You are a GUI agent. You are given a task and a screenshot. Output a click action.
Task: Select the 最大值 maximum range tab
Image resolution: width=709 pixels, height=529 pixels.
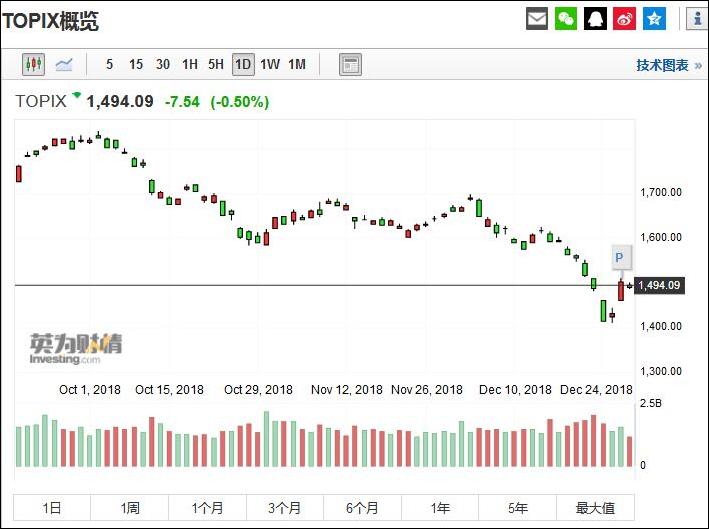pyautogui.click(x=595, y=508)
